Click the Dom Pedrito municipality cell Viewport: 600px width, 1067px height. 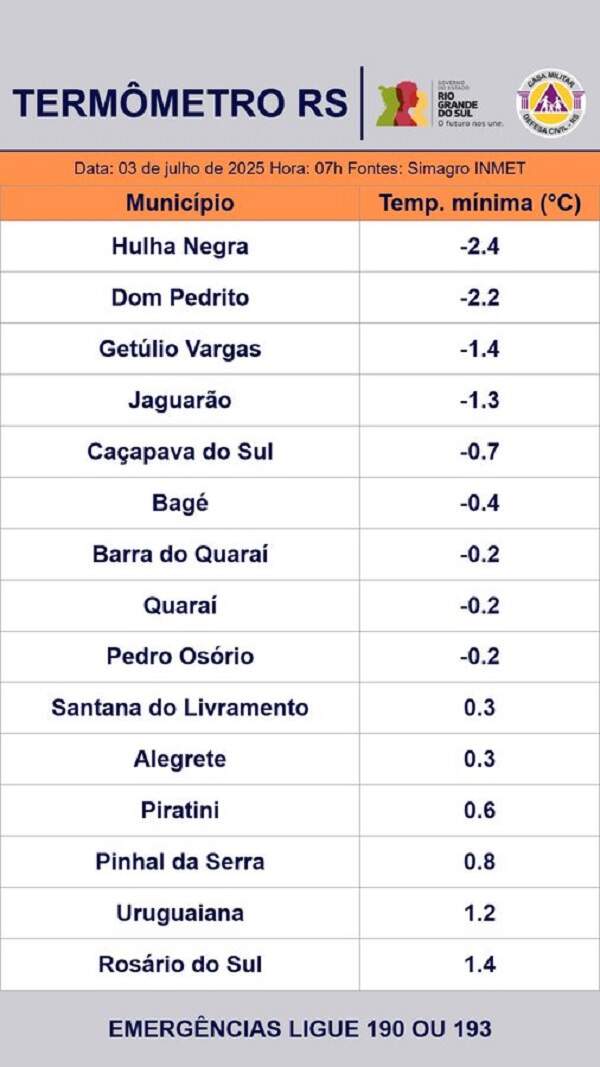pos(180,297)
